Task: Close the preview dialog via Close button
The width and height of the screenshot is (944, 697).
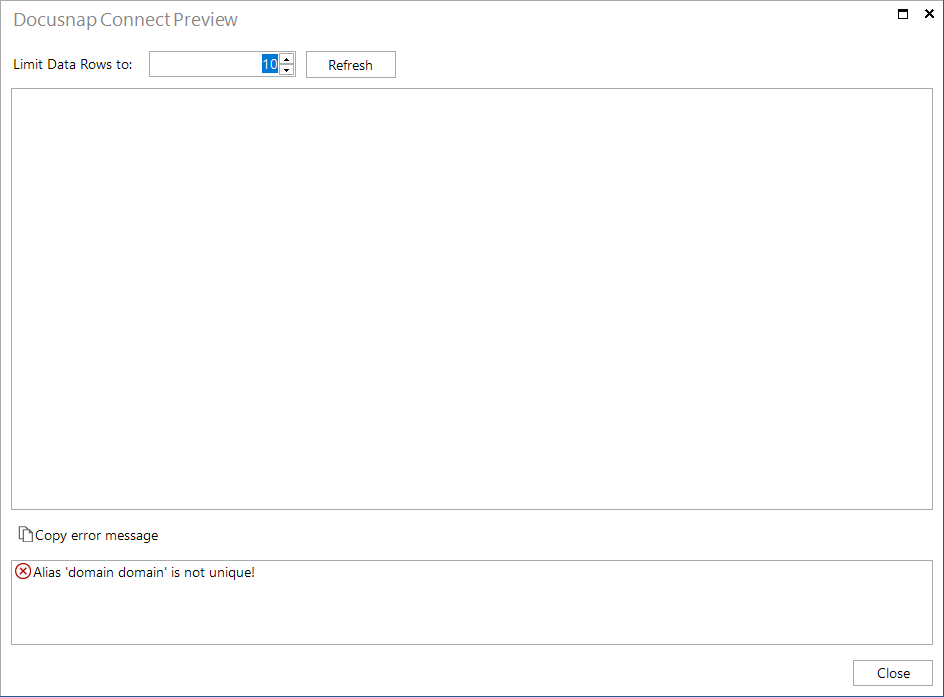Action: (893, 673)
